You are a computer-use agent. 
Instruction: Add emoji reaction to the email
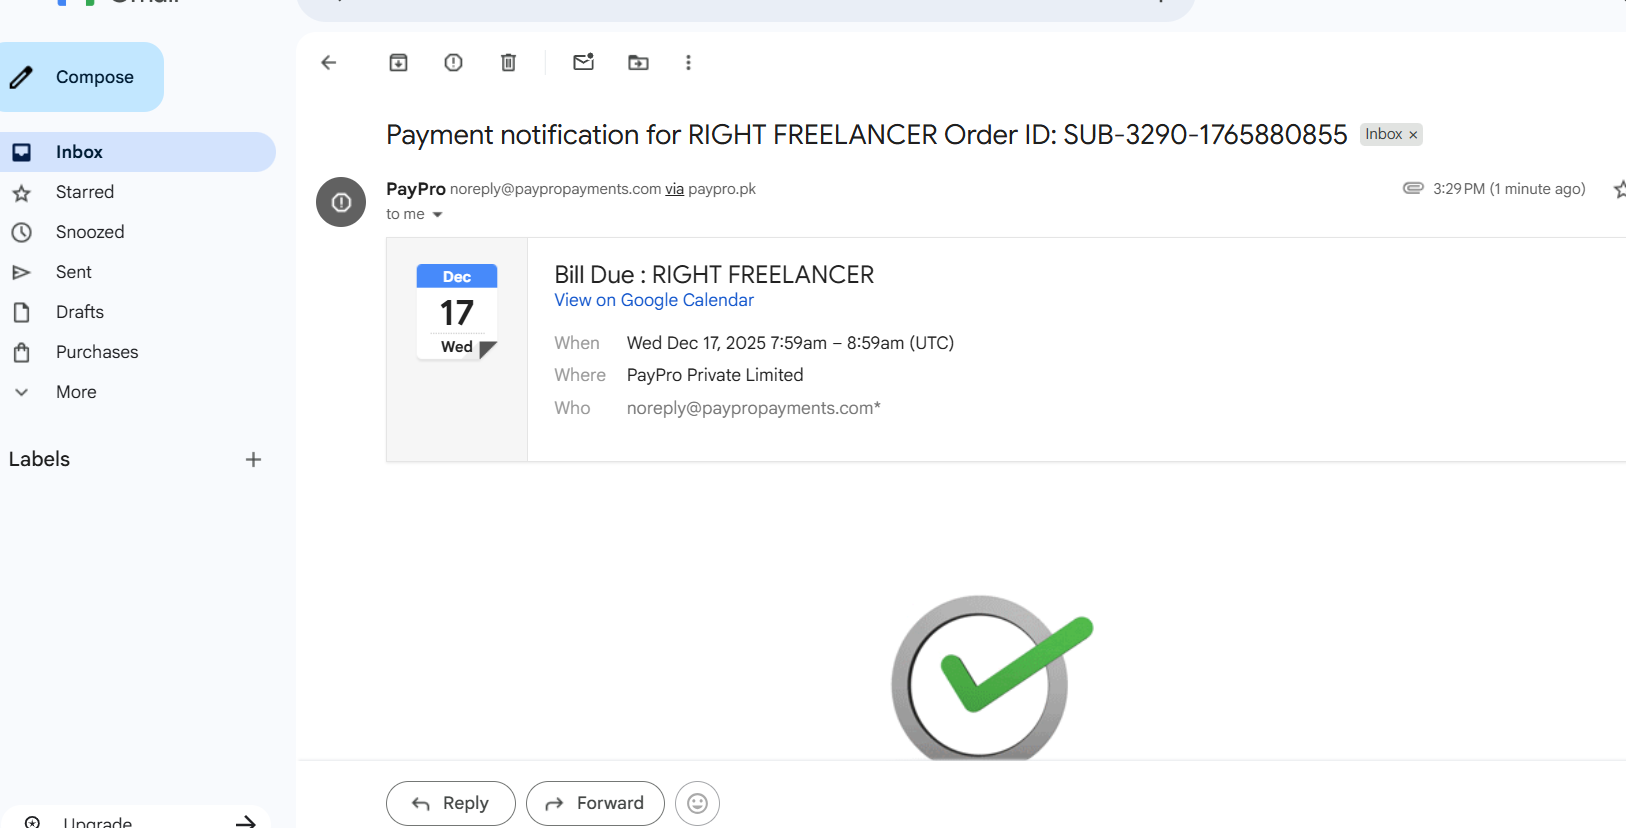[x=697, y=803]
